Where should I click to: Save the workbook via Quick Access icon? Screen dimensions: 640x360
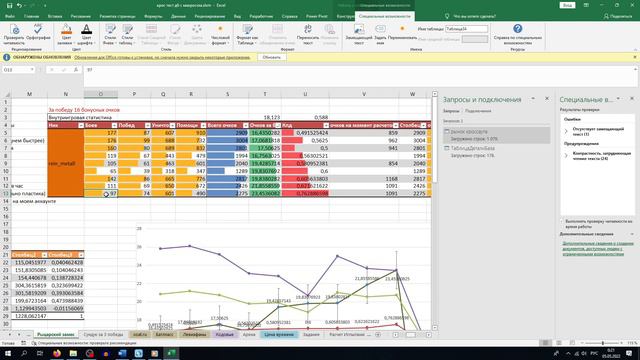coord(9,5)
